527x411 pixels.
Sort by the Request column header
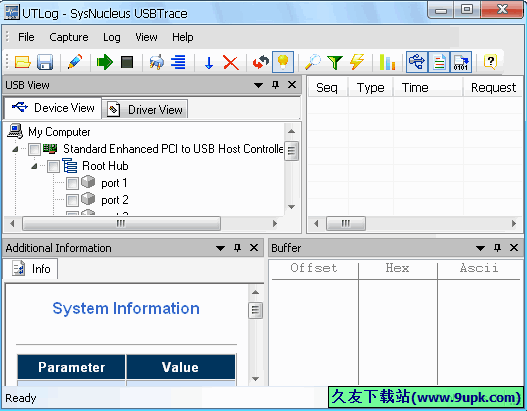493,88
